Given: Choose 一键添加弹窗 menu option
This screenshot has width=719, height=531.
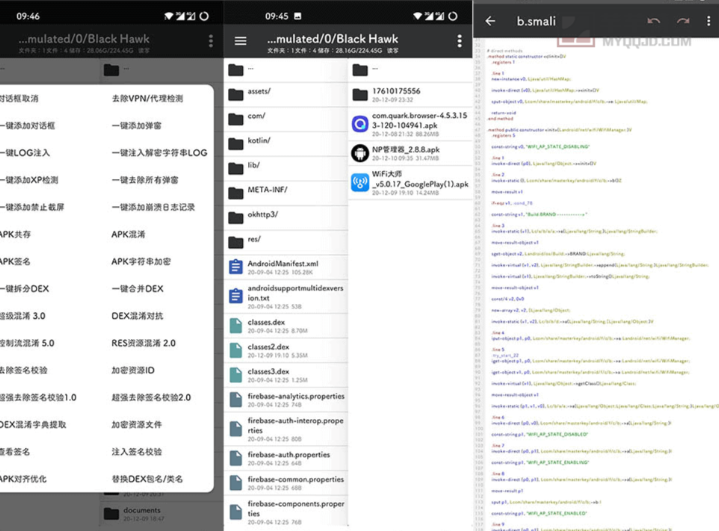Looking at the screenshot, I should point(136,126).
